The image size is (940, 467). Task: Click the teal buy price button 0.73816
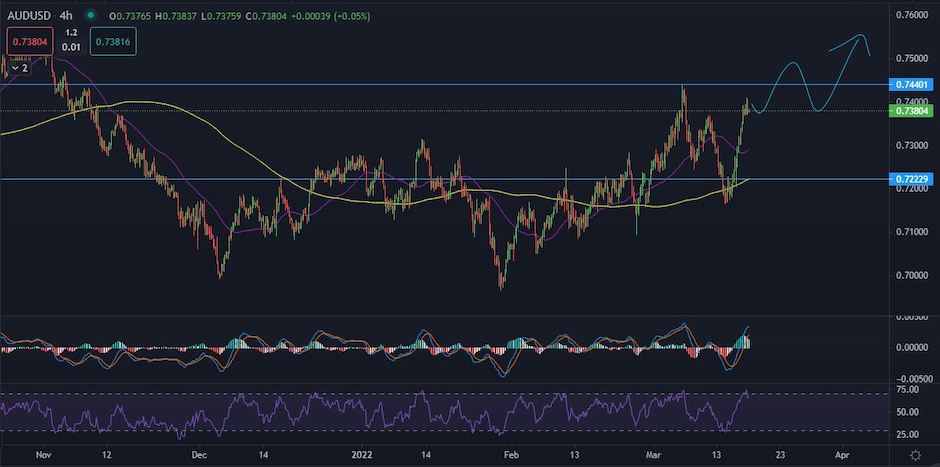pyautogui.click(x=113, y=41)
